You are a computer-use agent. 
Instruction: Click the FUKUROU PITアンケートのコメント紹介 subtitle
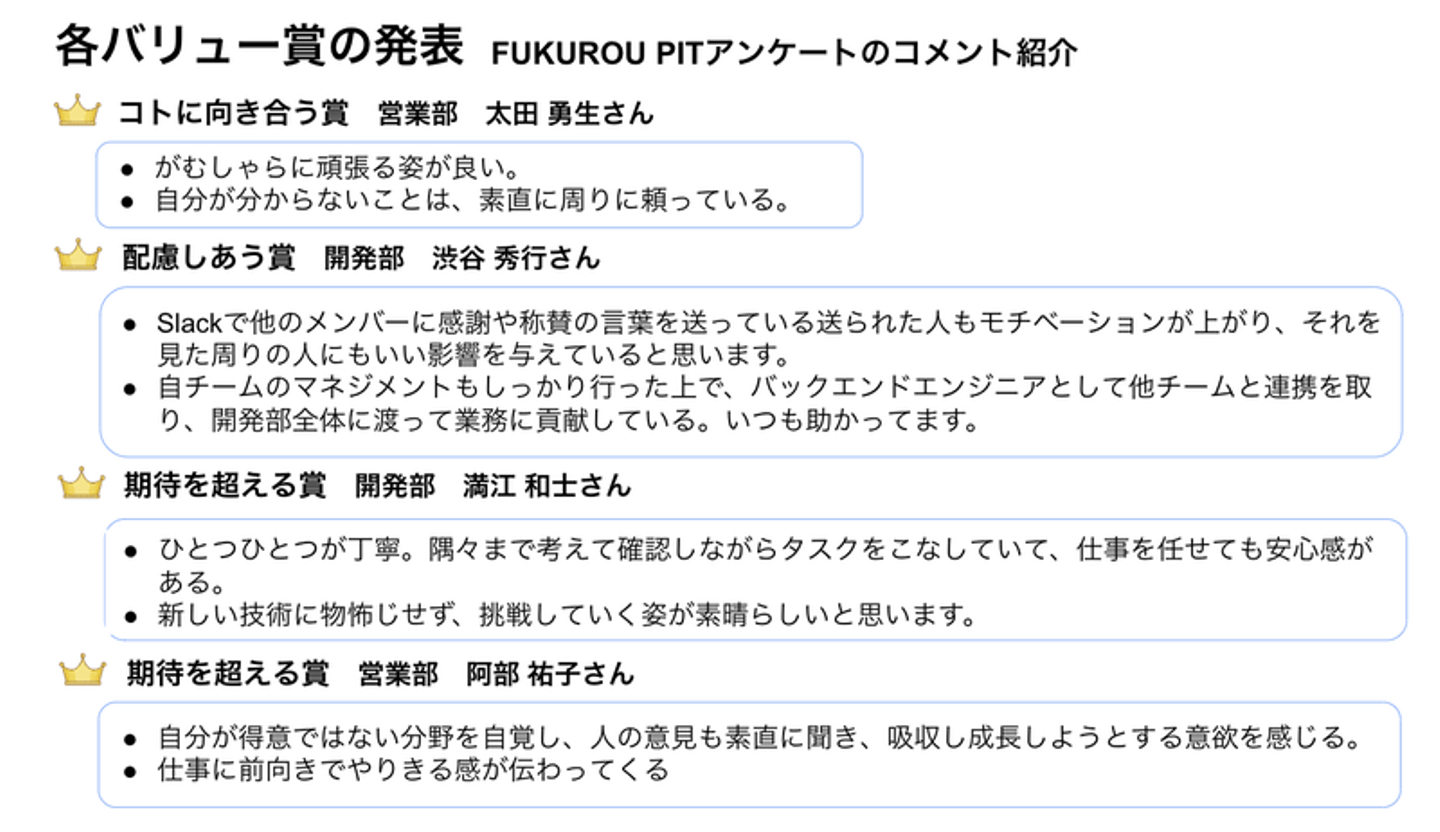coord(784,52)
